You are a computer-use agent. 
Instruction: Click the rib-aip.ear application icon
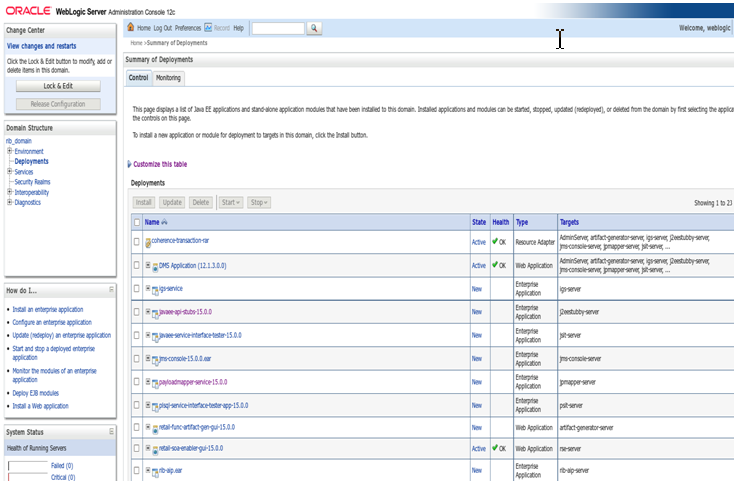[155, 472]
